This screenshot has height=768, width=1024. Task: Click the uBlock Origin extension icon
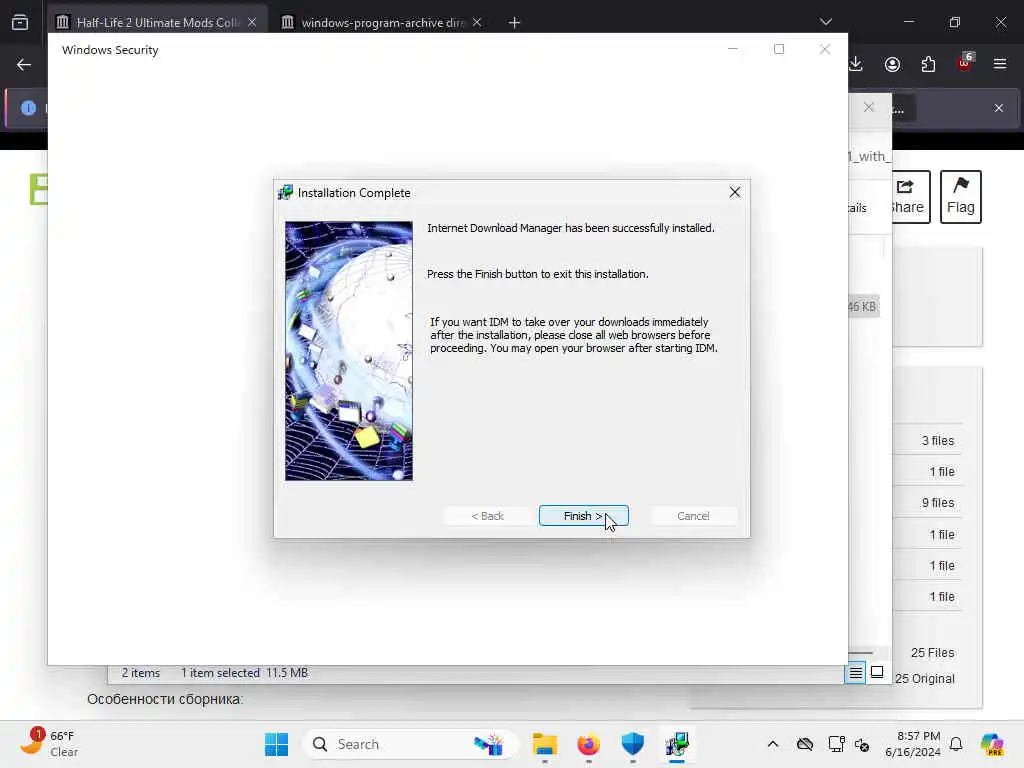tap(965, 63)
